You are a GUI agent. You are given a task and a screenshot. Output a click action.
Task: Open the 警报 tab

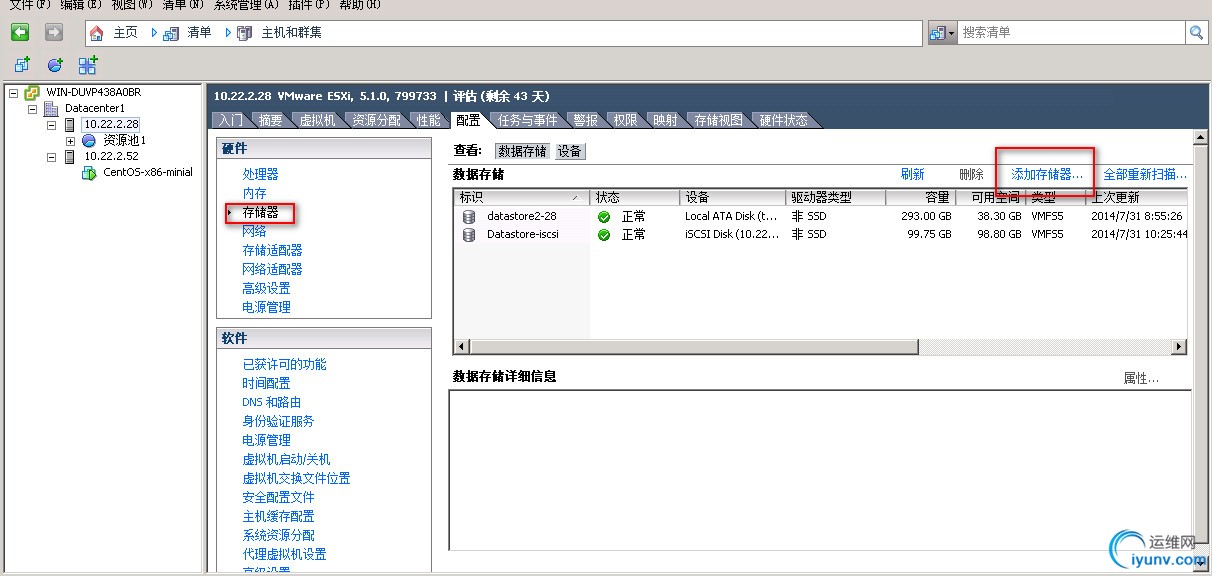click(x=585, y=120)
